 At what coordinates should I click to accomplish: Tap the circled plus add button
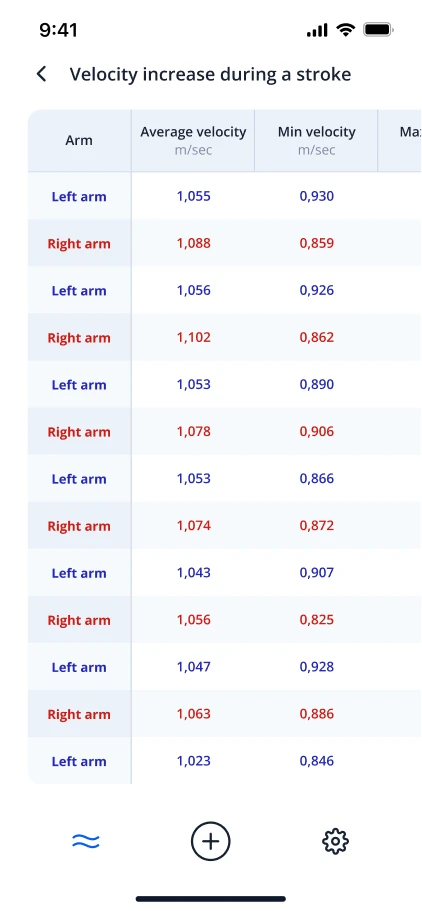210,841
